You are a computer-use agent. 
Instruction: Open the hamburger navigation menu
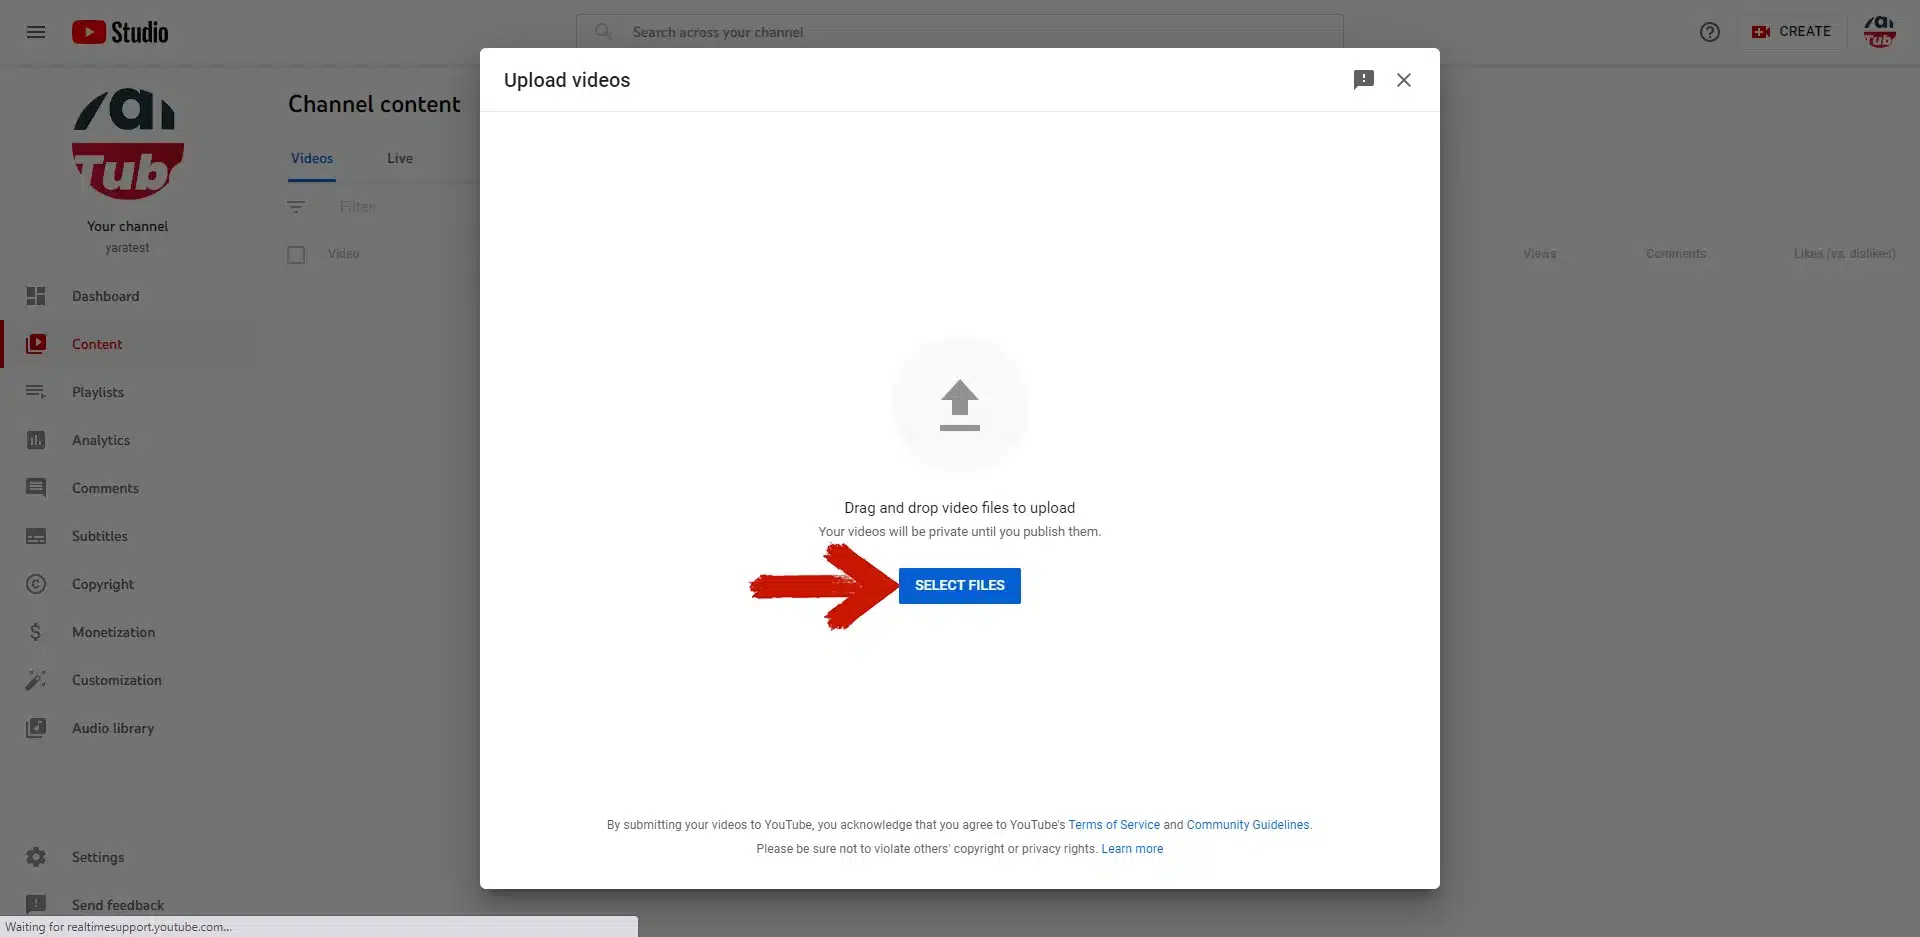(x=36, y=31)
